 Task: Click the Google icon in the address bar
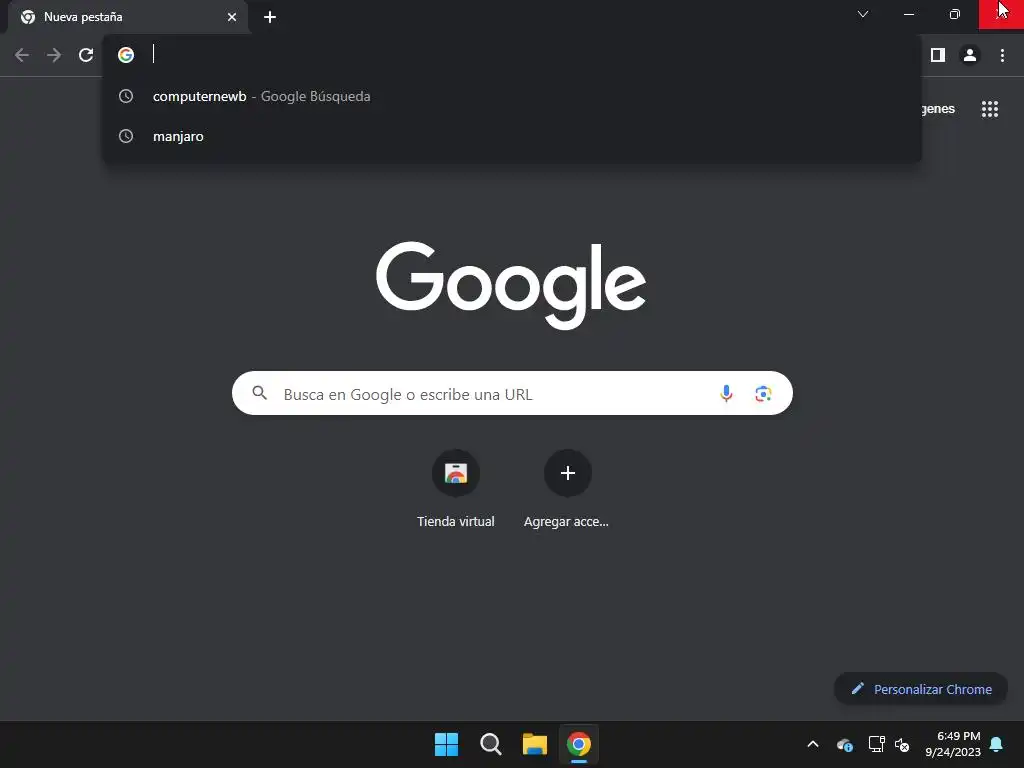pos(126,55)
